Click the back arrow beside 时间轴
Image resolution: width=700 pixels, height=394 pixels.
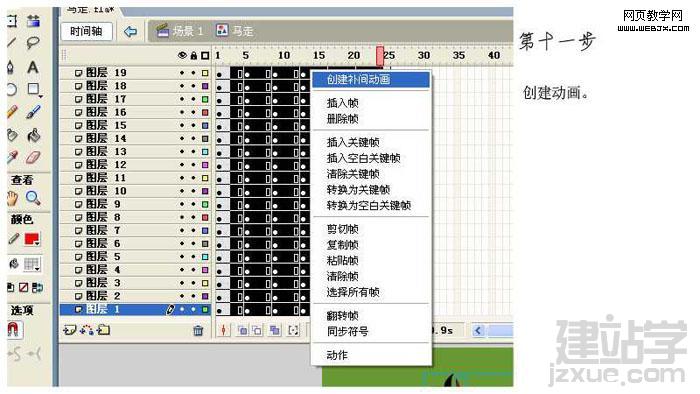tap(130, 31)
